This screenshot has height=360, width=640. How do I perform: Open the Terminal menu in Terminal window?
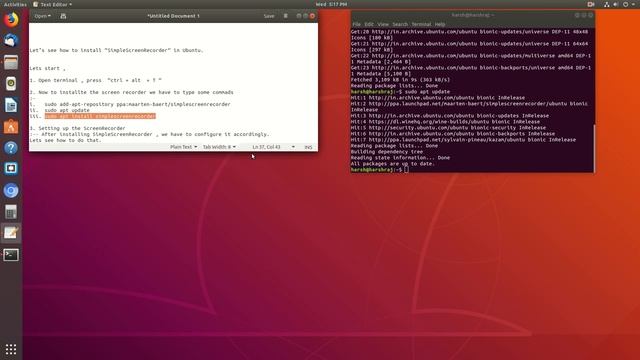(x=421, y=24)
